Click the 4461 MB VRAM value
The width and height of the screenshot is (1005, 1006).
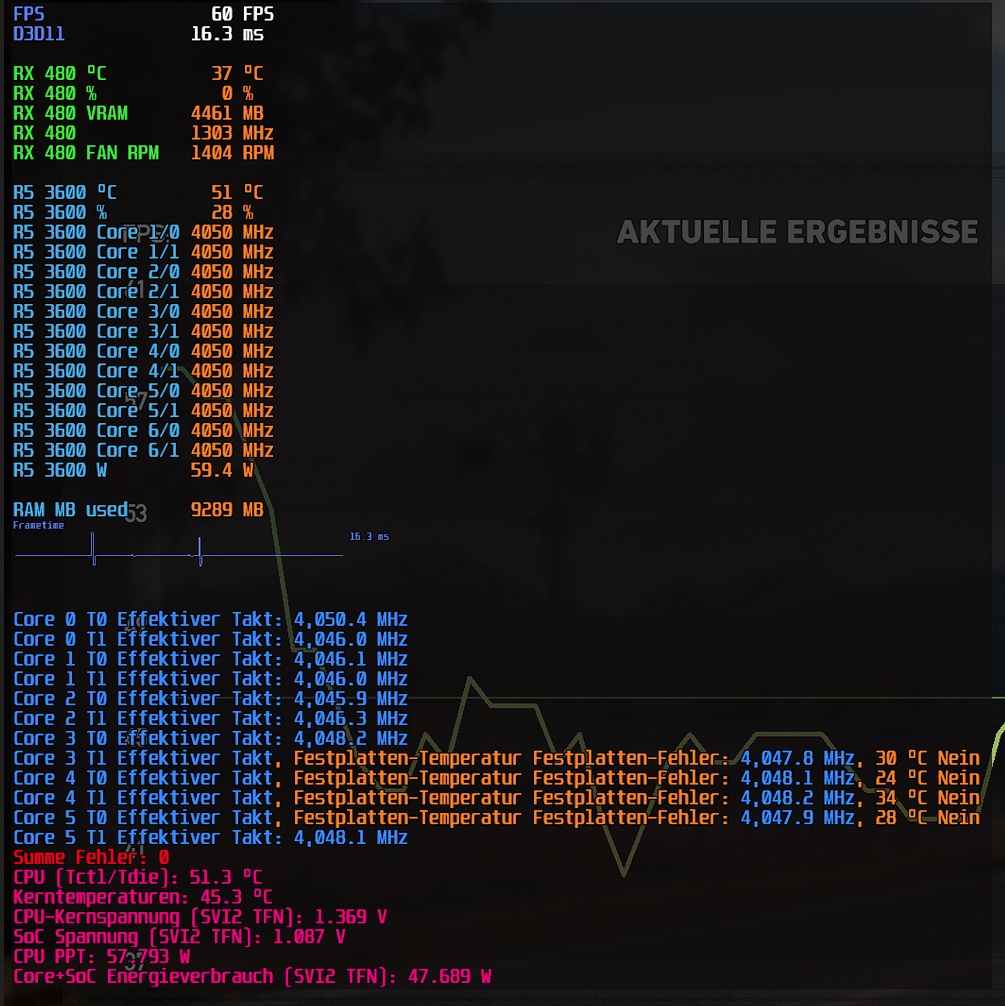227,114
